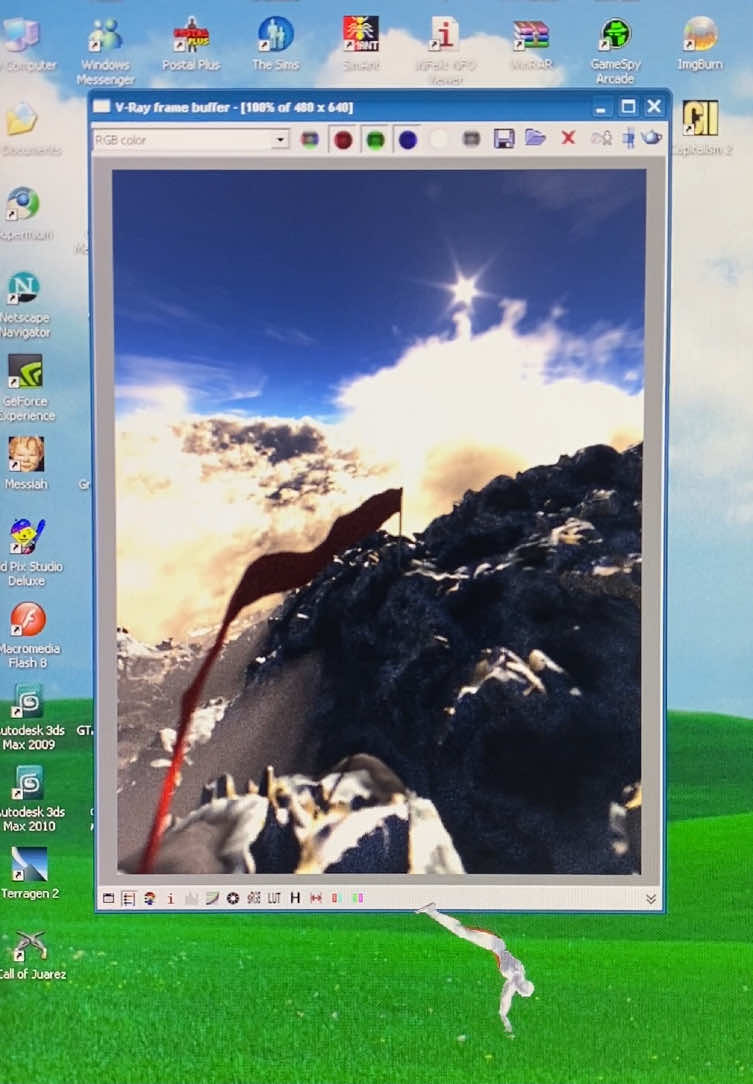Minimize the V-Ray frame buffer window
753x1084 pixels.
point(601,107)
